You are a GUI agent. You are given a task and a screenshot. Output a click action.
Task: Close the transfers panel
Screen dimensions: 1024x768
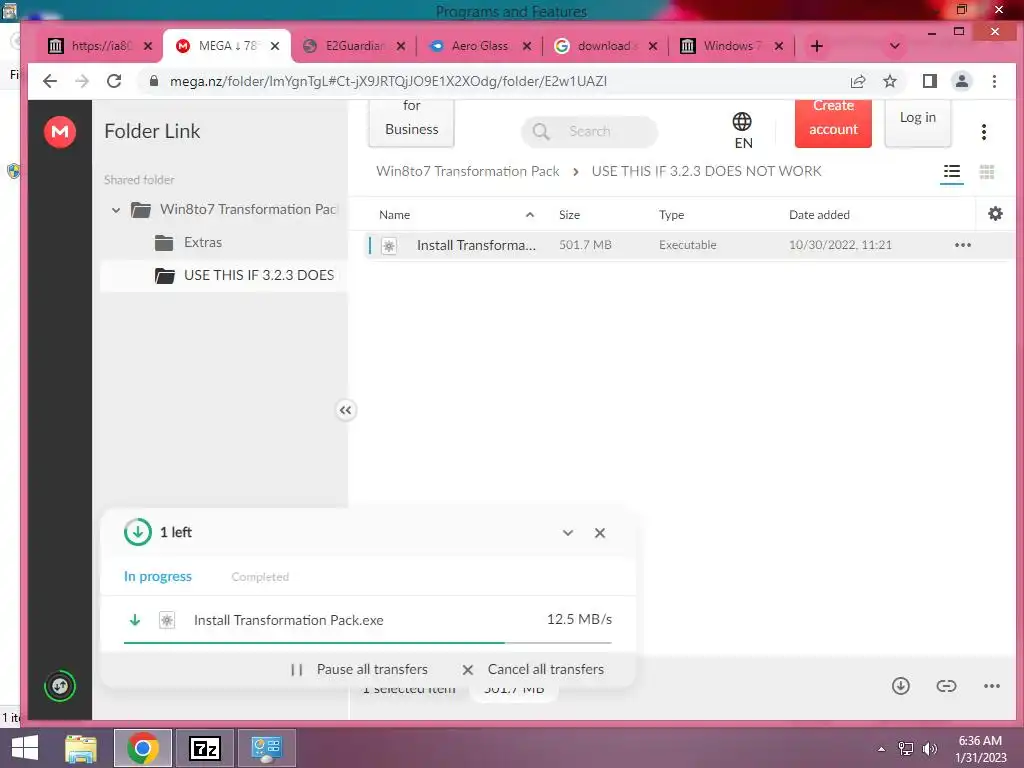tap(600, 533)
